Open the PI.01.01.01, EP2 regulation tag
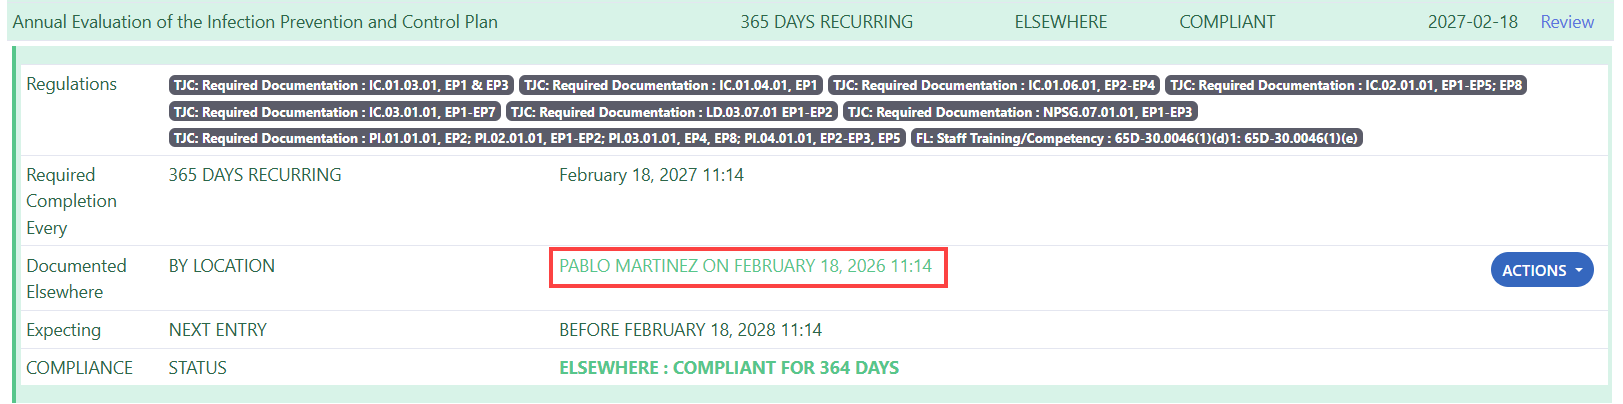This screenshot has width=1623, height=404. (536, 138)
